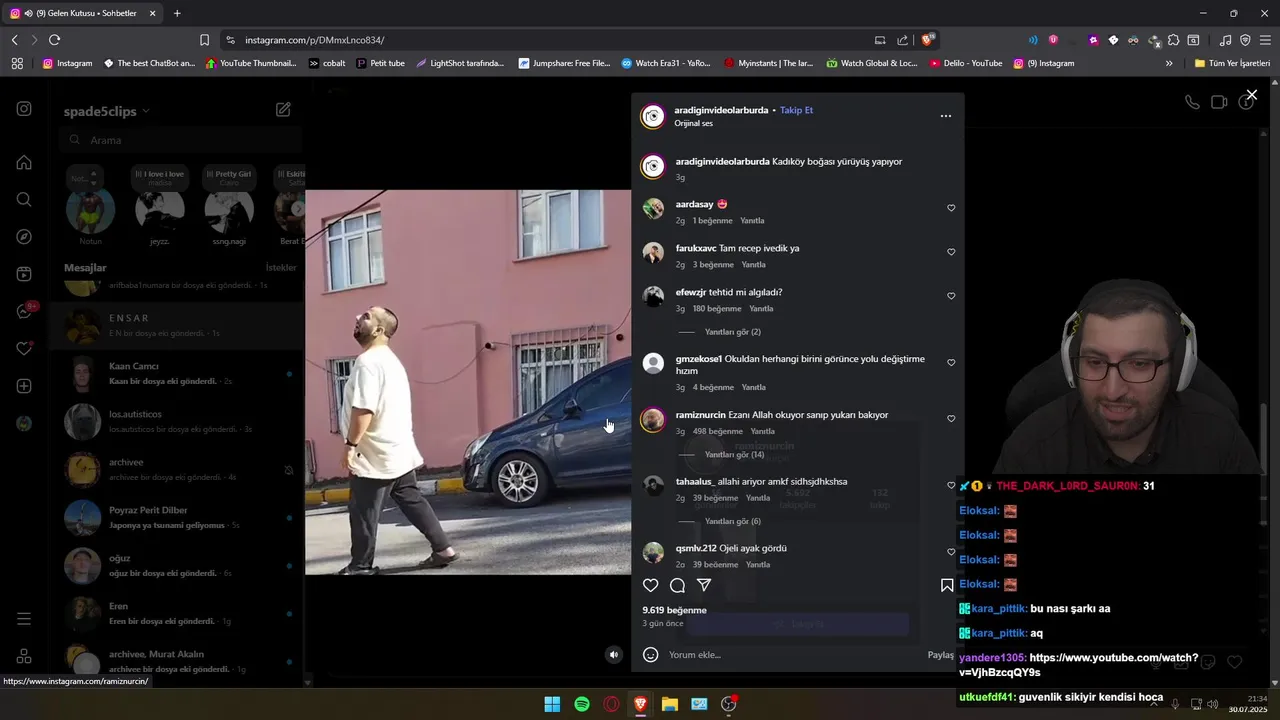Compose a new message with pencil icon
This screenshot has height=720, width=1280.
pos(283,109)
